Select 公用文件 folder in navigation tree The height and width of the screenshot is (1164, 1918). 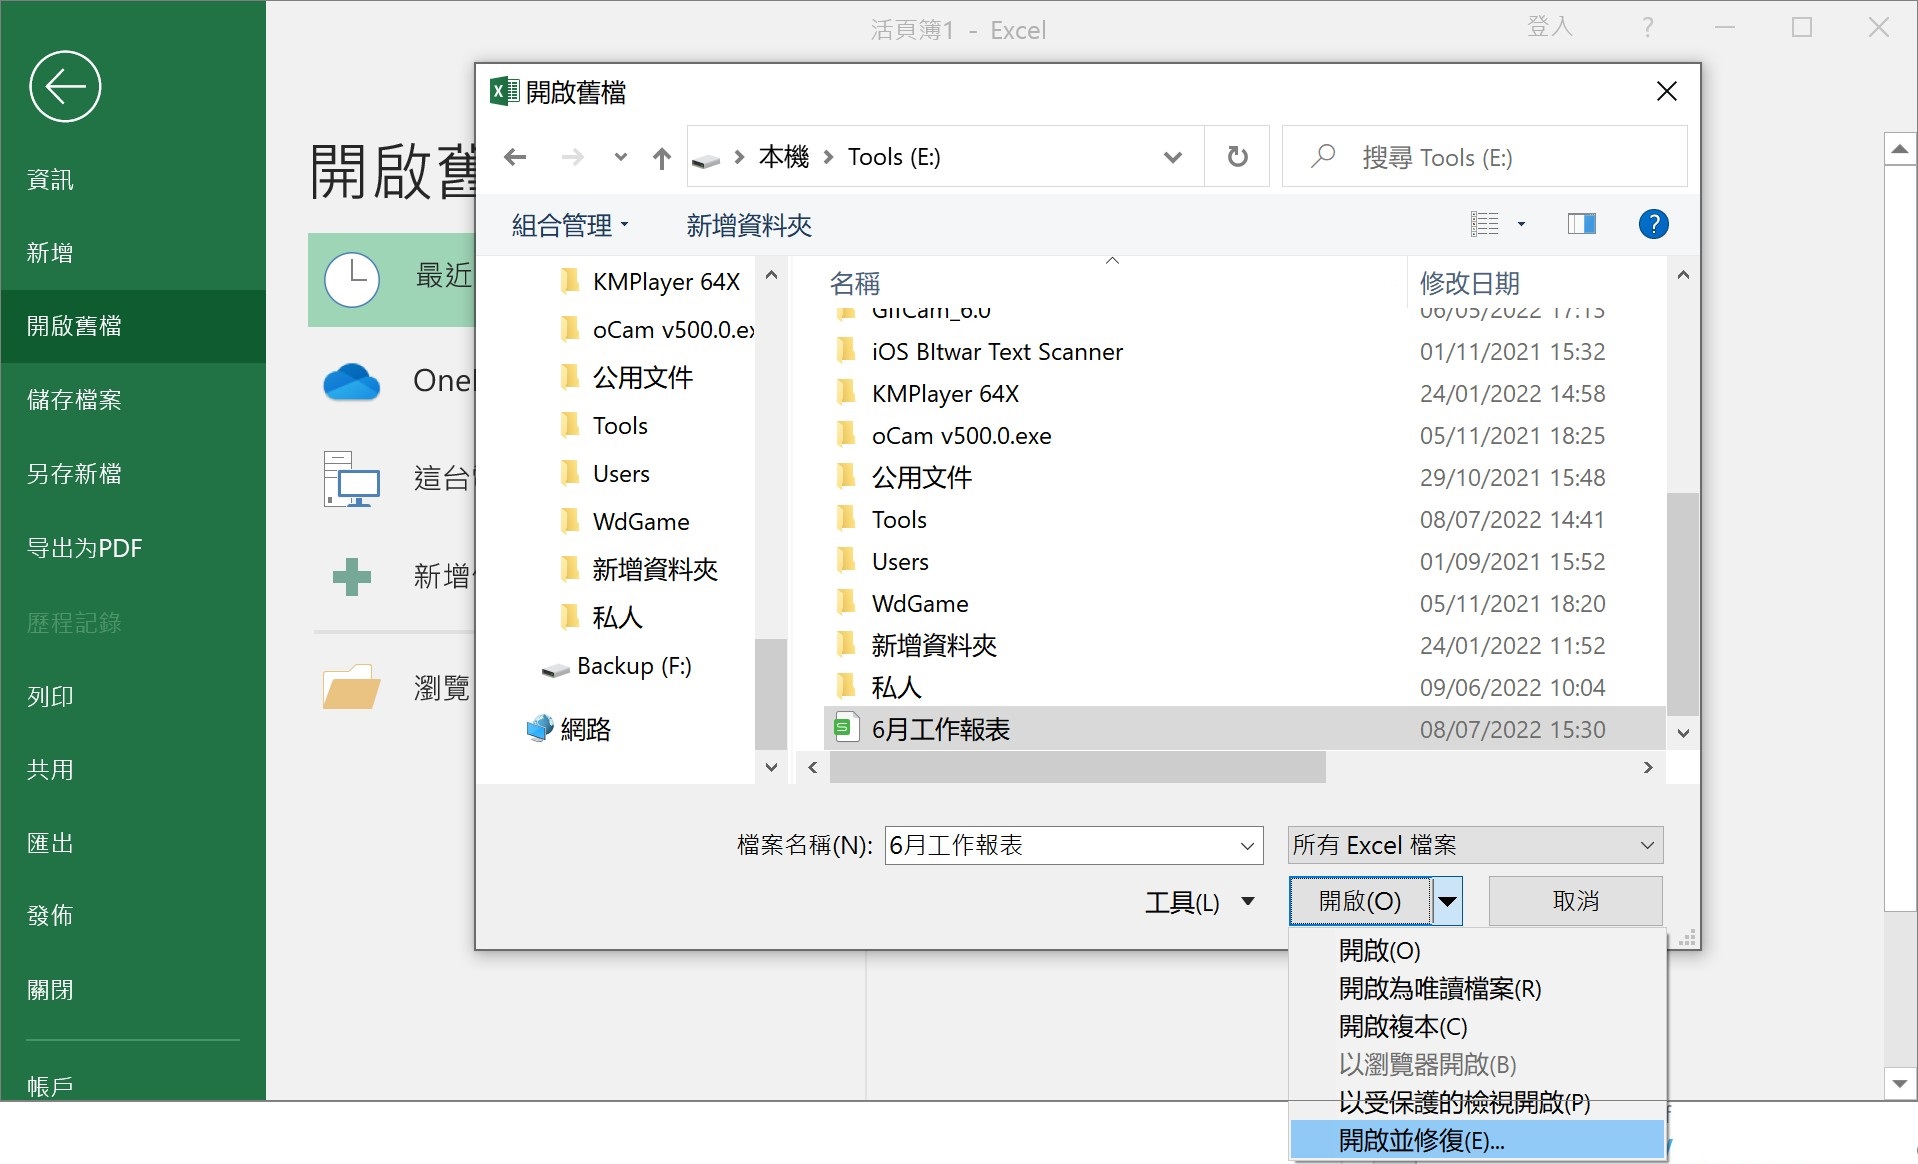(x=642, y=377)
